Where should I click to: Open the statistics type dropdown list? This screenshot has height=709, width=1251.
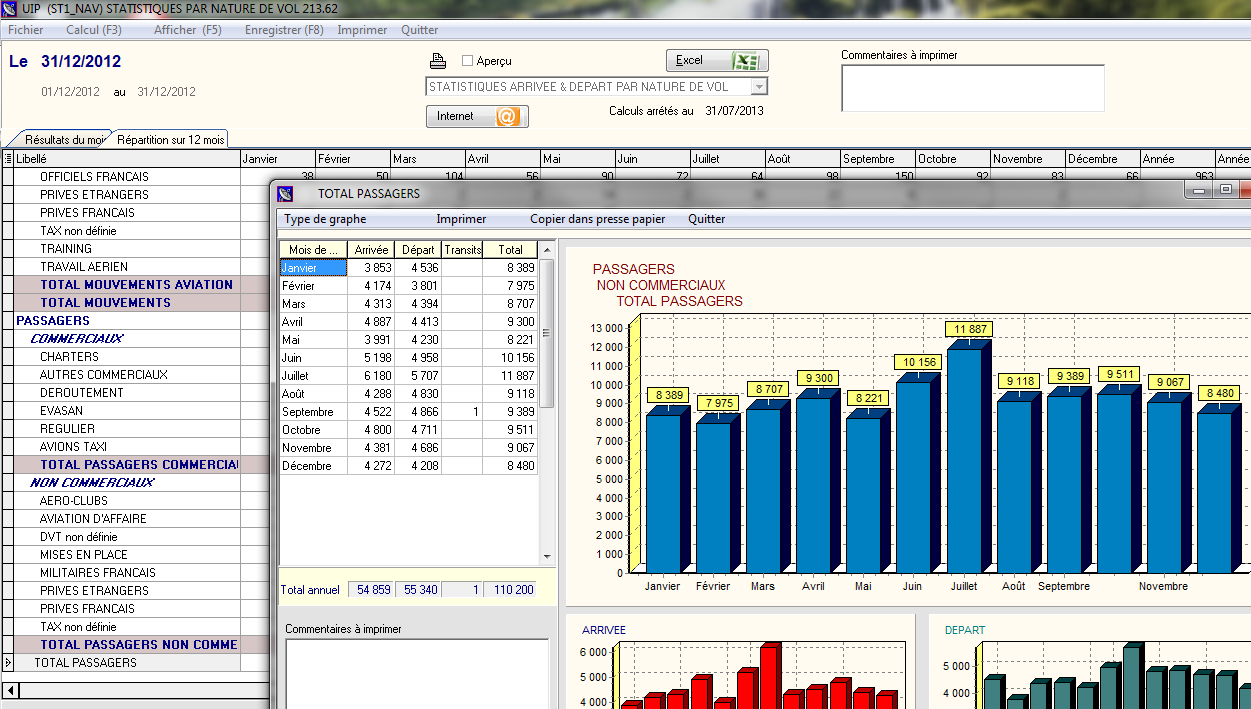coord(759,87)
